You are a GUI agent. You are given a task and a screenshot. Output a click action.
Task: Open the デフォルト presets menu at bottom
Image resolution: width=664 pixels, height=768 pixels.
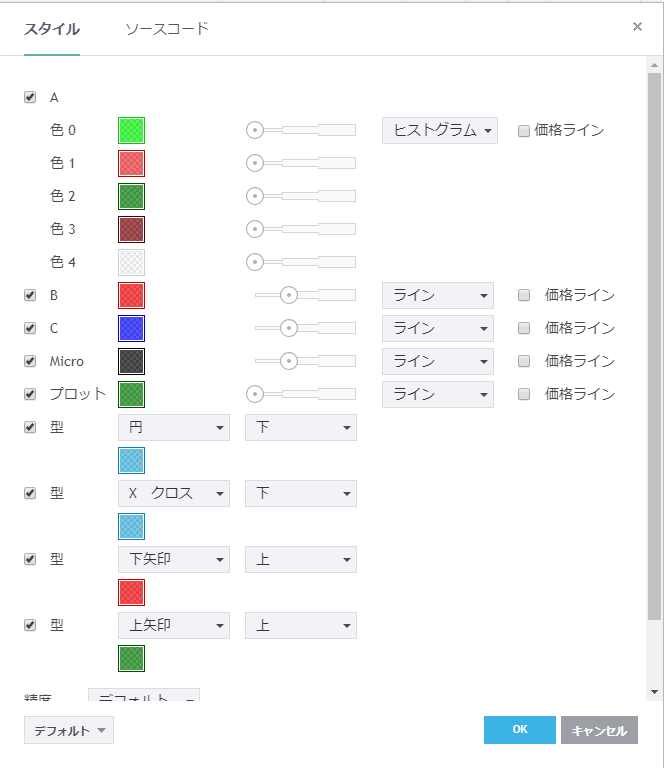[69, 730]
